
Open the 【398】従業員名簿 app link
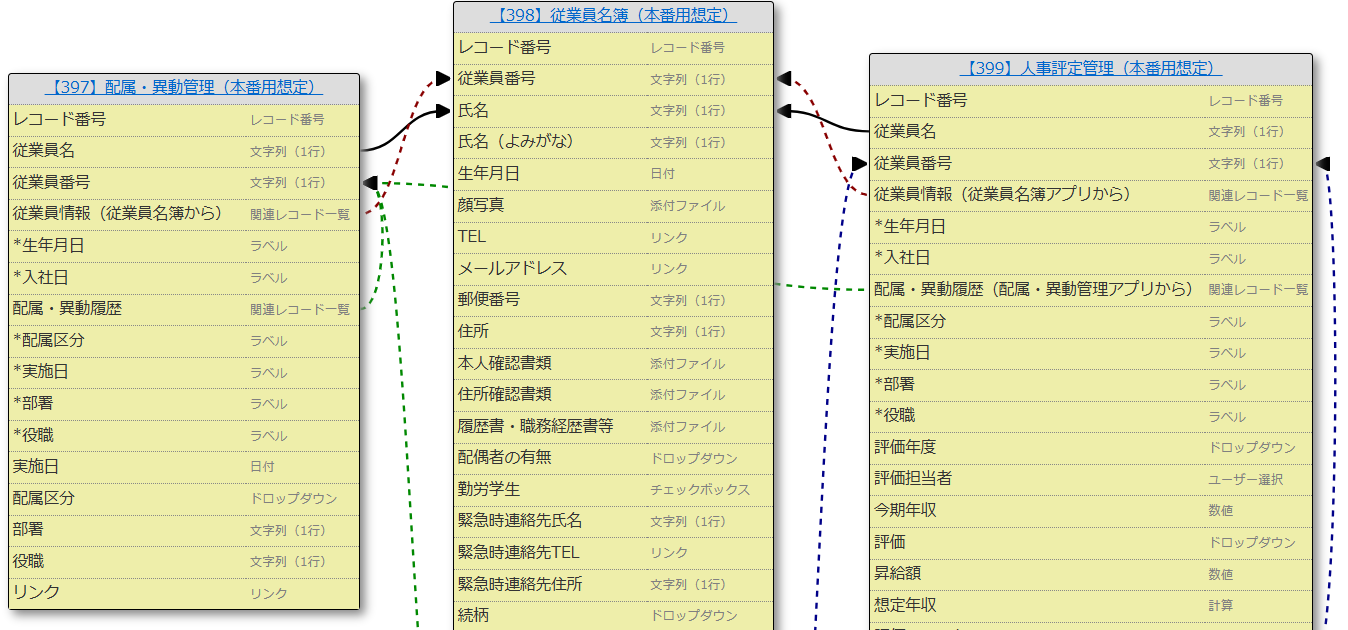click(x=612, y=16)
